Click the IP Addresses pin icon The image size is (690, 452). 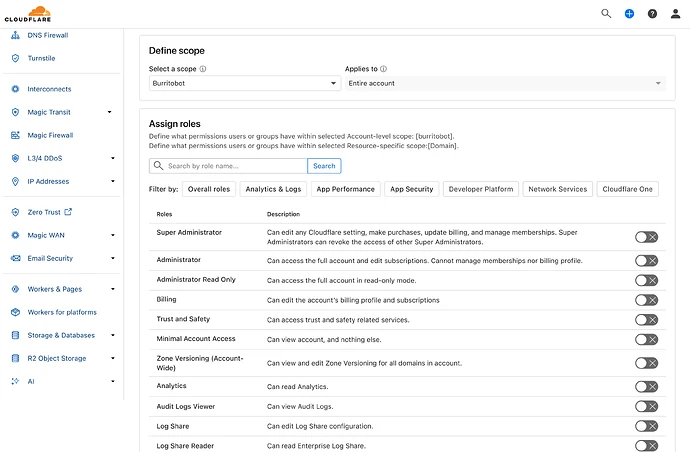tap(15, 181)
